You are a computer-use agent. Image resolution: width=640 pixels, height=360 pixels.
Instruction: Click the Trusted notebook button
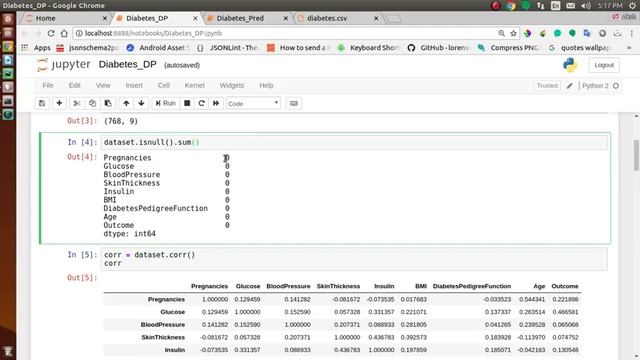click(547, 86)
